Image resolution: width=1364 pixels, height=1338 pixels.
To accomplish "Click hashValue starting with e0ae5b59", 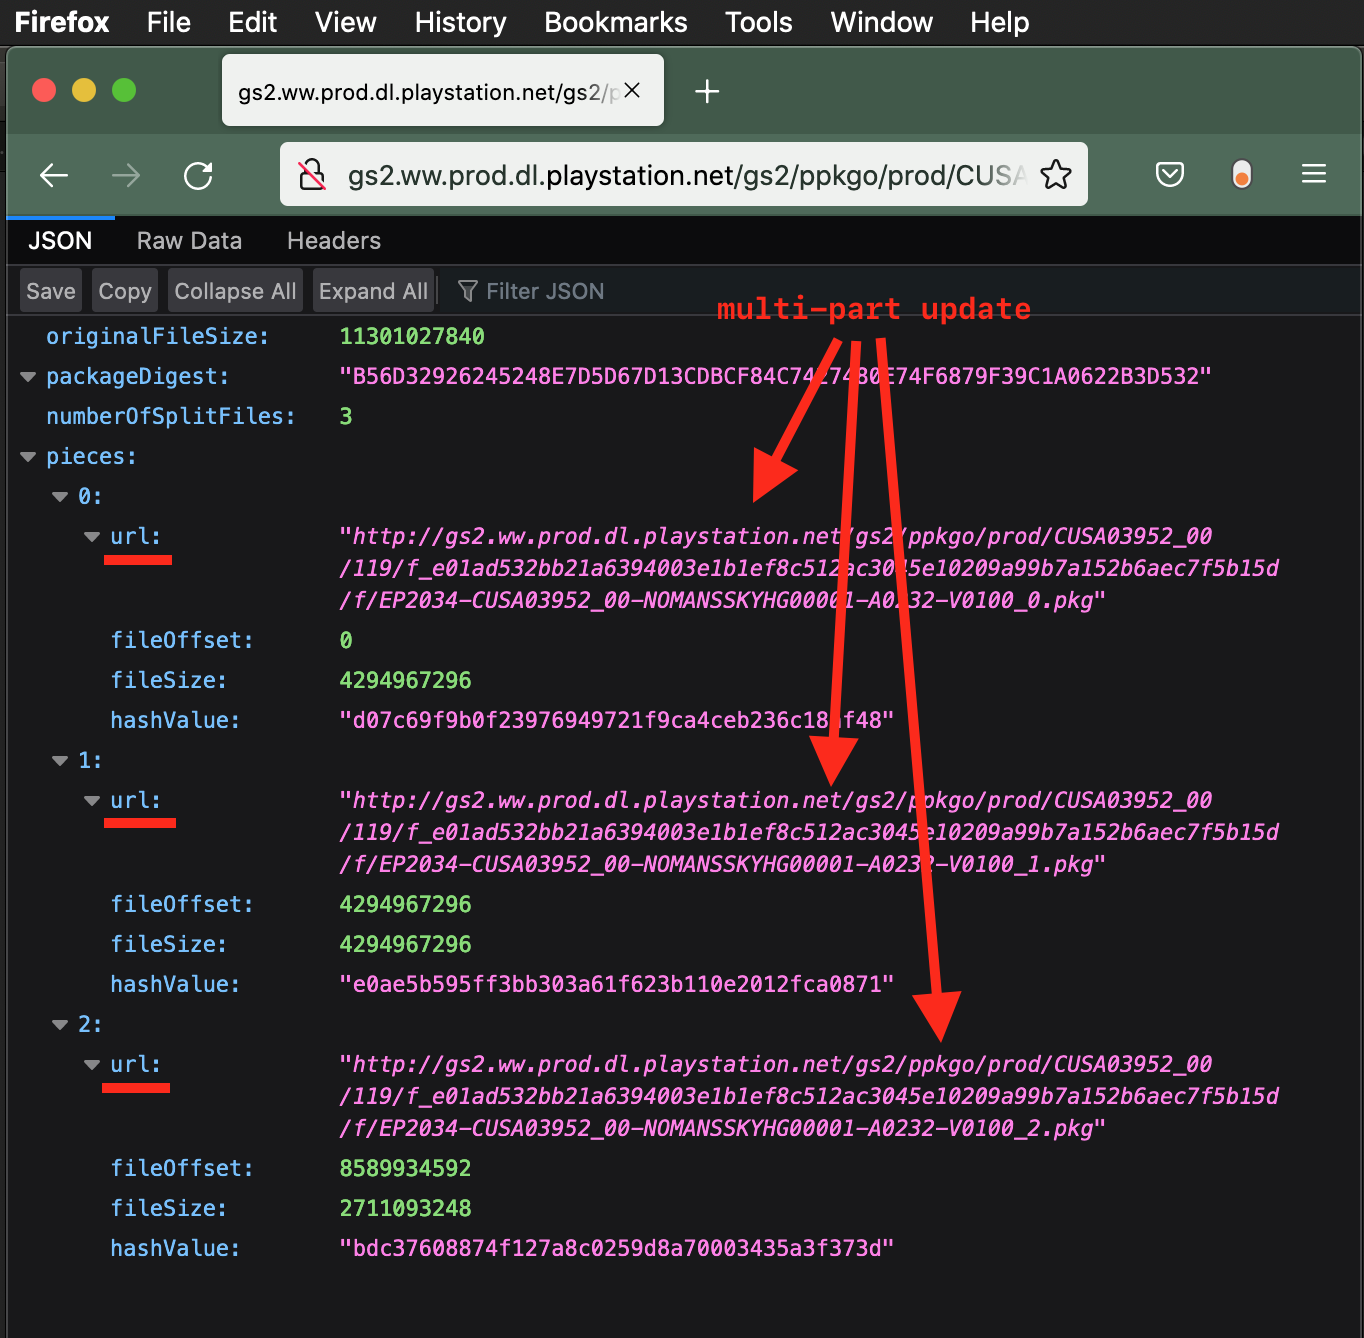I will (616, 985).
